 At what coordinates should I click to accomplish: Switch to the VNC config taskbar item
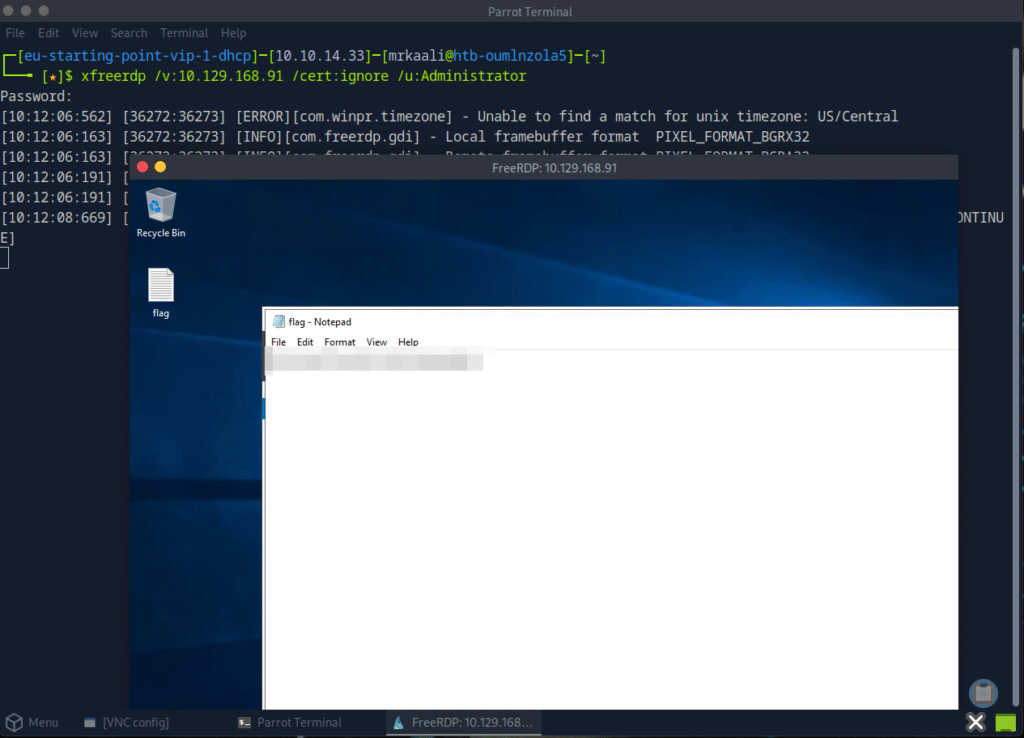[x=127, y=722]
